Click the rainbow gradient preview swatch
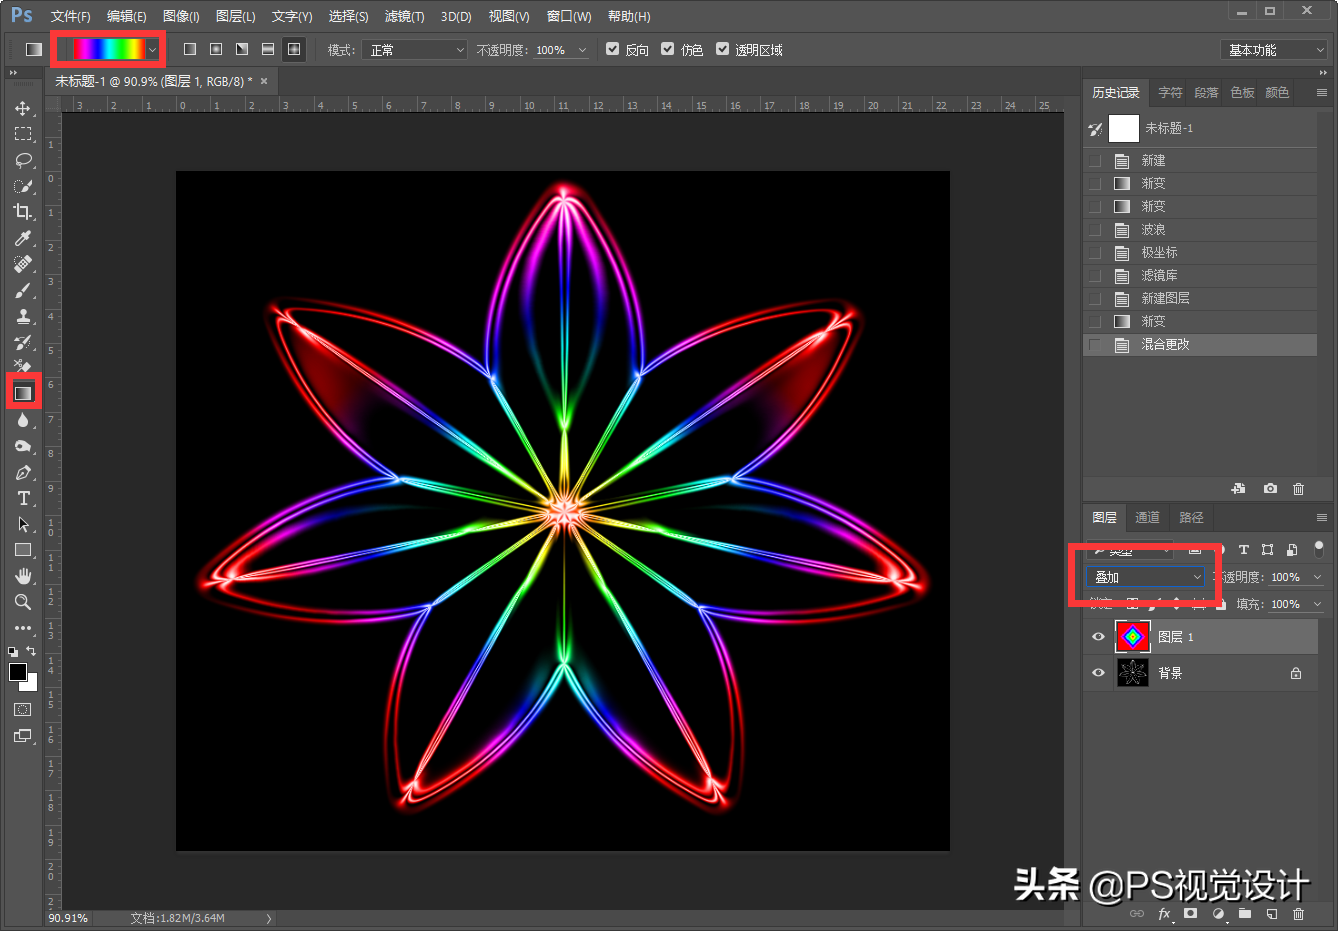The image size is (1338, 931). click(x=109, y=49)
